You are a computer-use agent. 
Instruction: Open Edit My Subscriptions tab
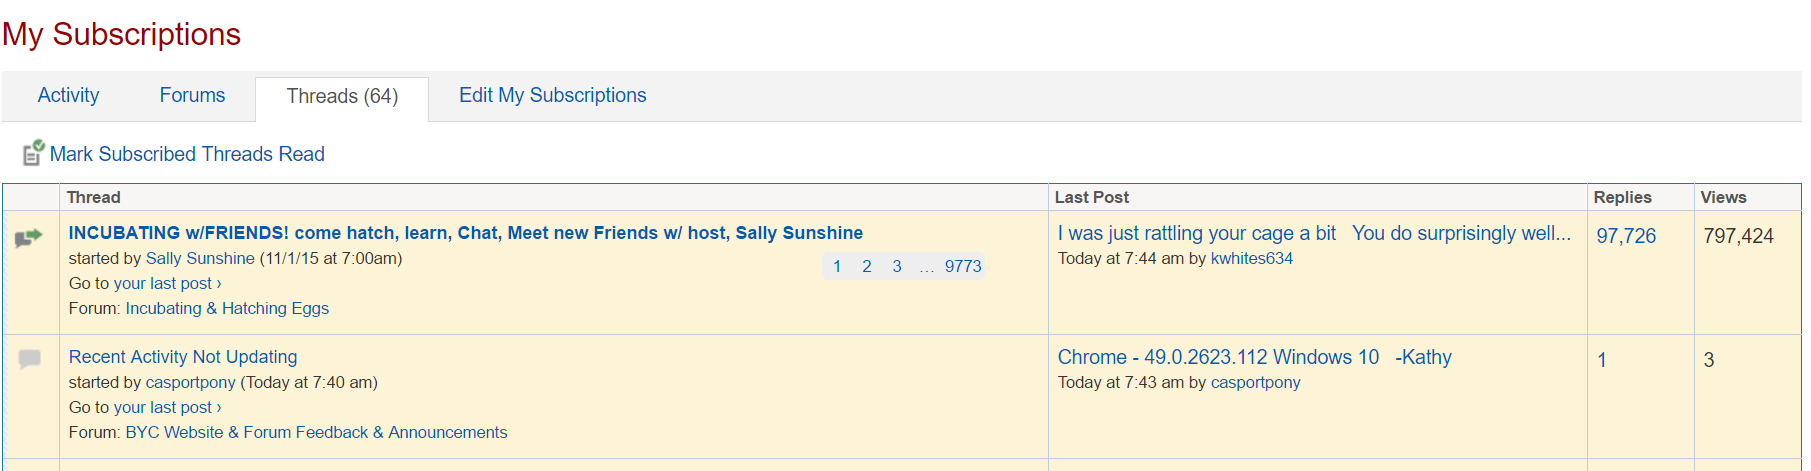pyautogui.click(x=552, y=95)
